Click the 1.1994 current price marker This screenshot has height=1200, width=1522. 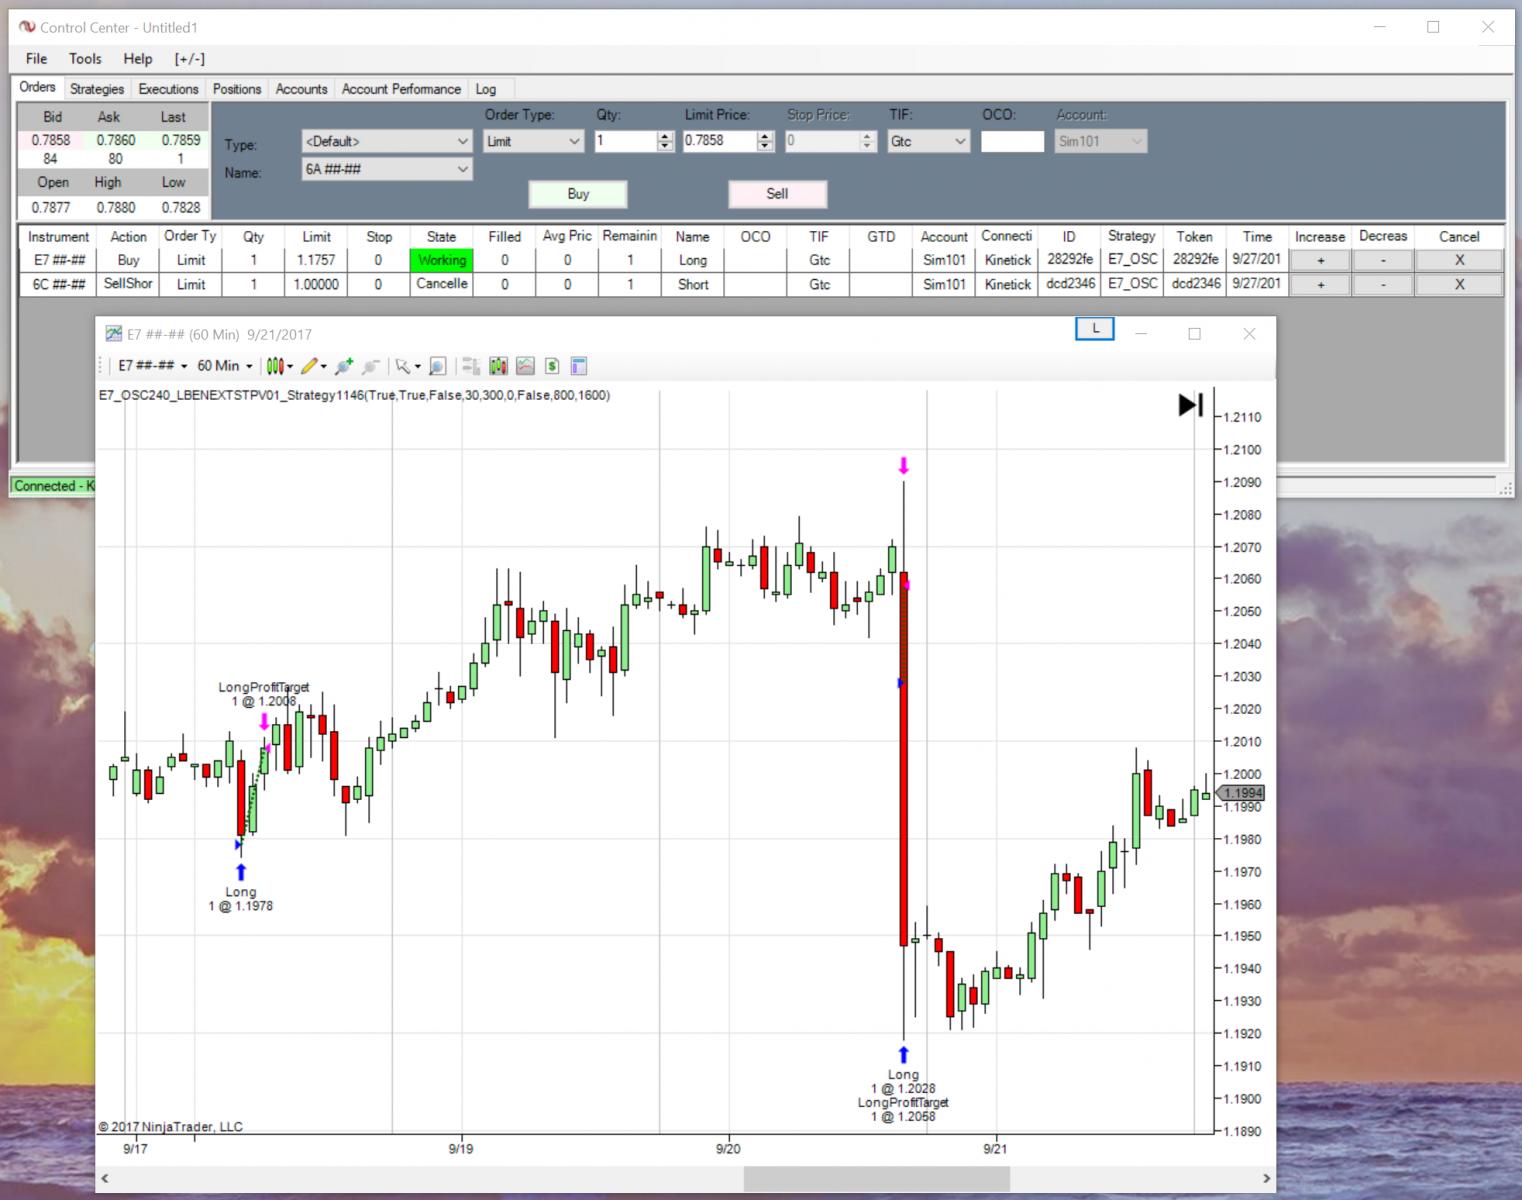(1241, 793)
